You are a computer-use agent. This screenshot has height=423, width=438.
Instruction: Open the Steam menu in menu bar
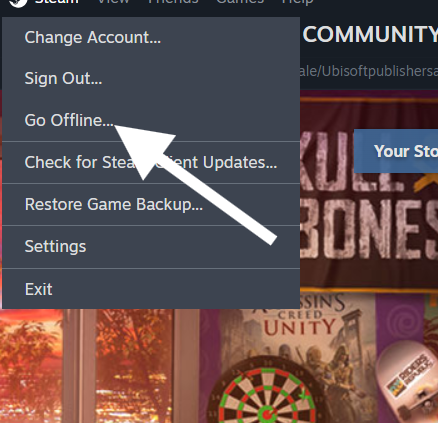tap(57, 2)
